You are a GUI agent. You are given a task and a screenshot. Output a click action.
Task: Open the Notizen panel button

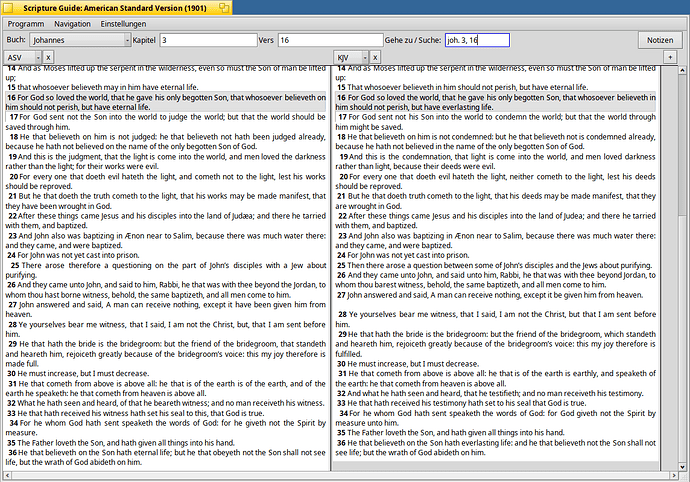[x=660, y=40]
